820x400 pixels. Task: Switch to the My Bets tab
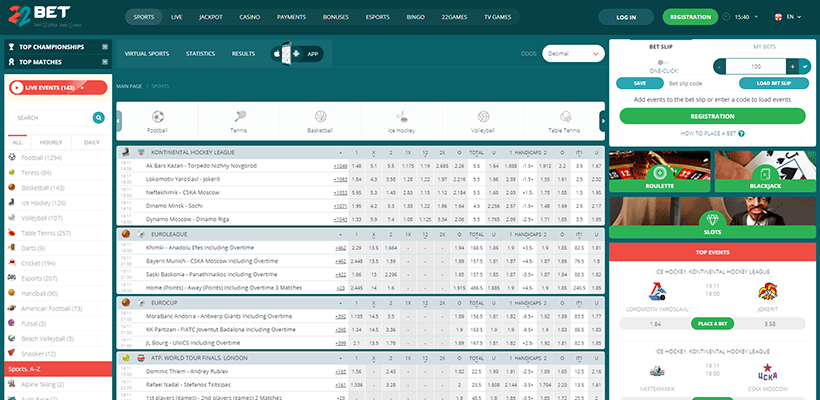[x=762, y=47]
